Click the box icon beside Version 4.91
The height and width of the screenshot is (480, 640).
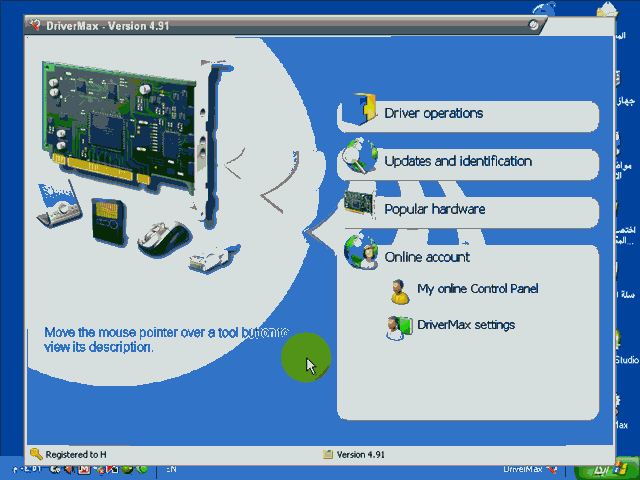click(x=327, y=454)
